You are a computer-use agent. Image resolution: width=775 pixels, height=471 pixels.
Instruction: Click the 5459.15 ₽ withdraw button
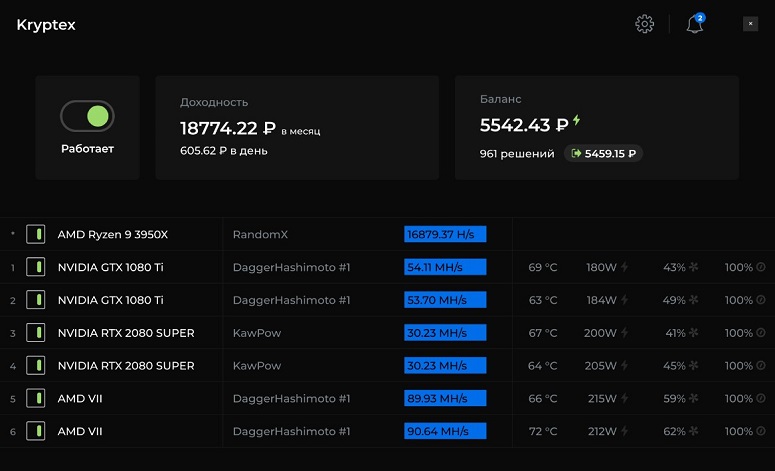pos(603,154)
